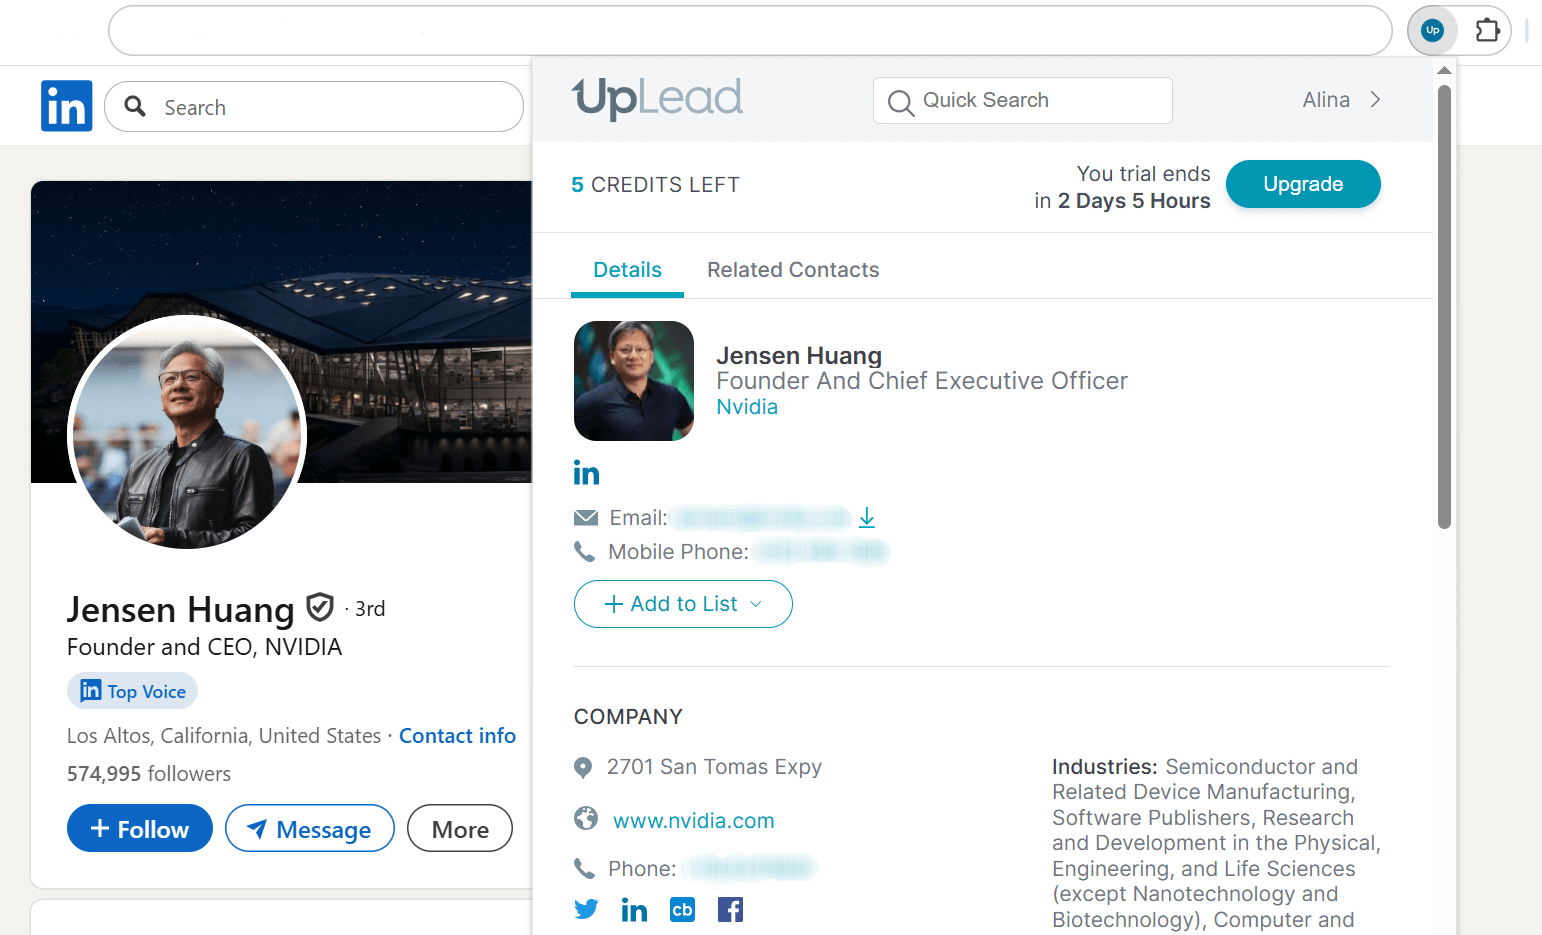The height and width of the screenshot is (935, 1542).
Task: Switch to the Related Contacts tab
Action: [x=793, y=270]
